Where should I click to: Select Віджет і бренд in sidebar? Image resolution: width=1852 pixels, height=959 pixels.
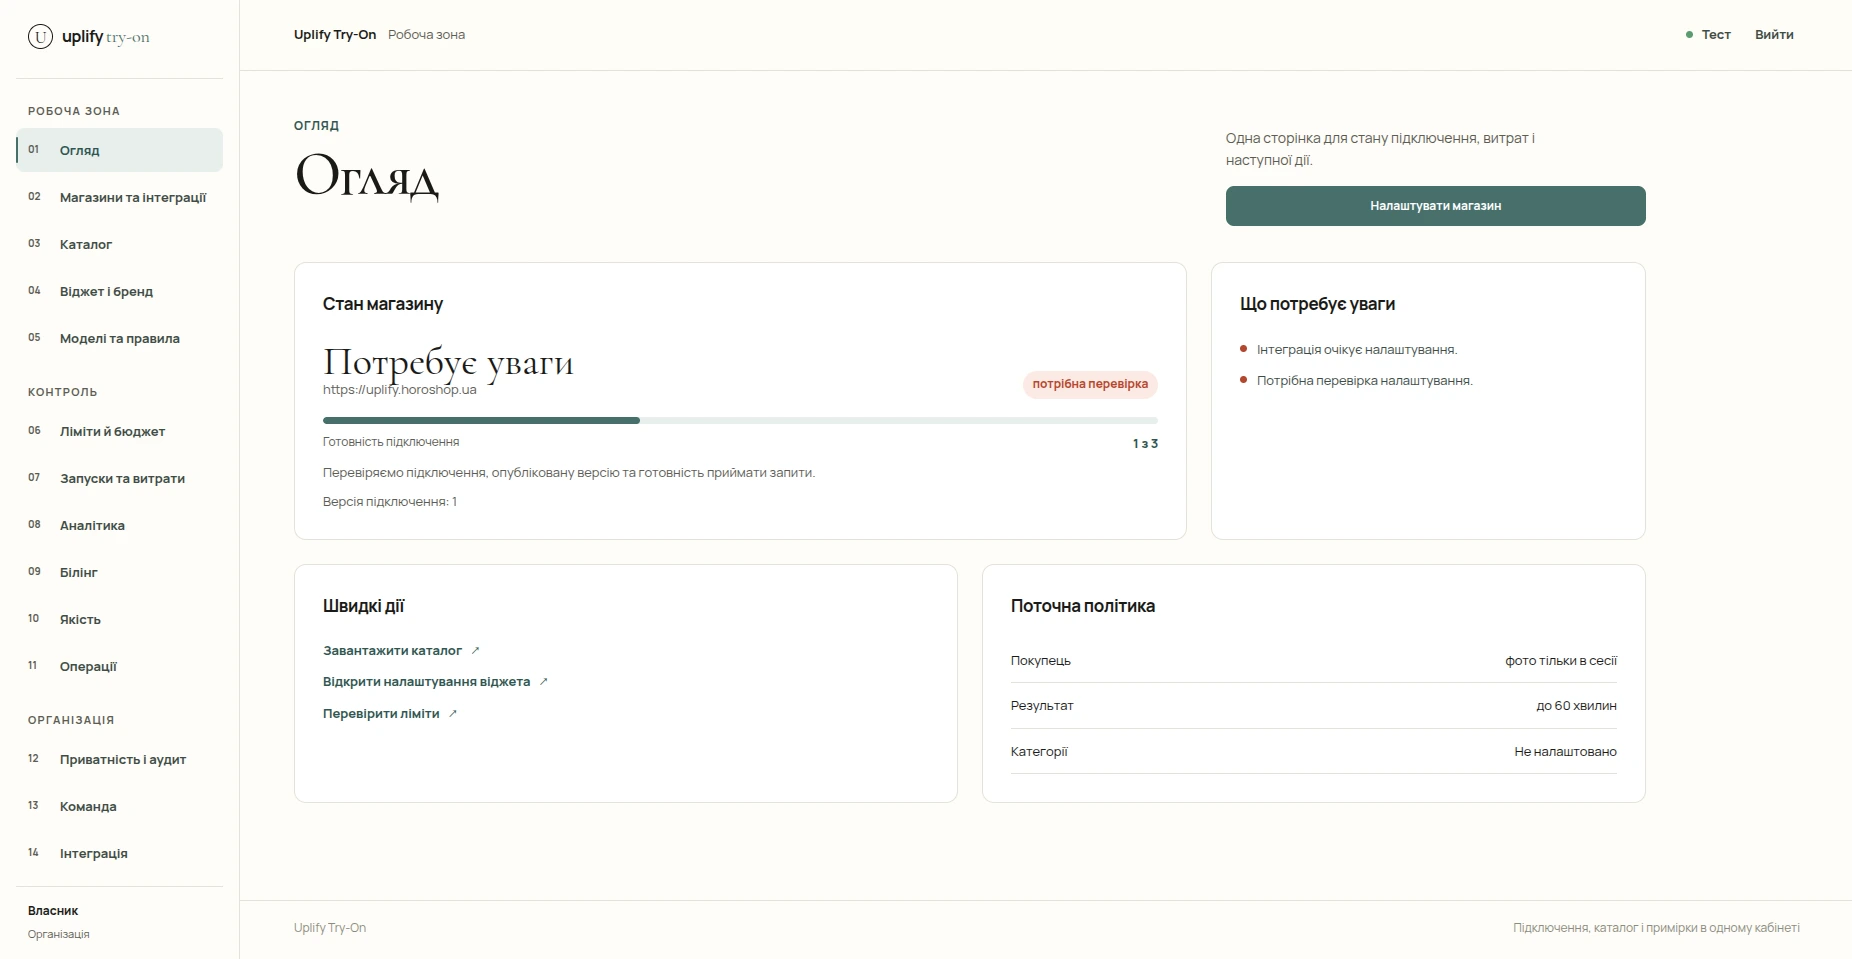pos(119,291)
